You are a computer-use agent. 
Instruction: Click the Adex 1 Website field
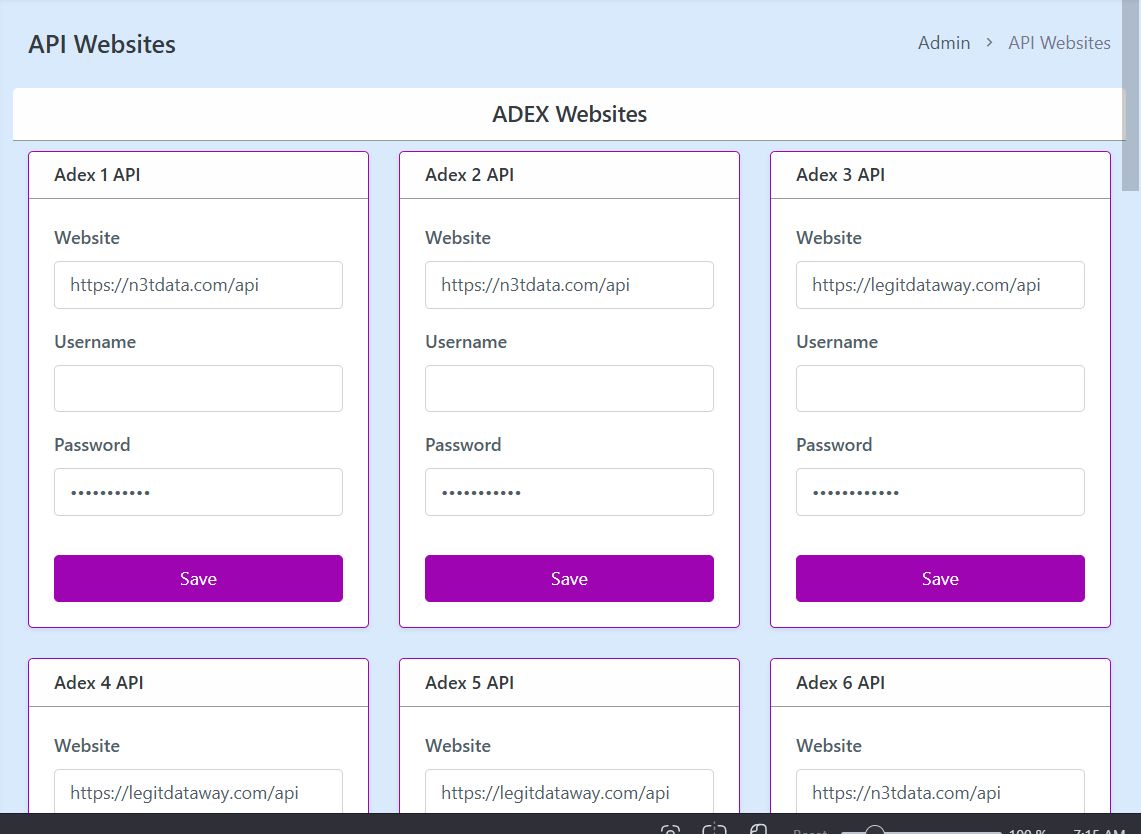[198, 285]
